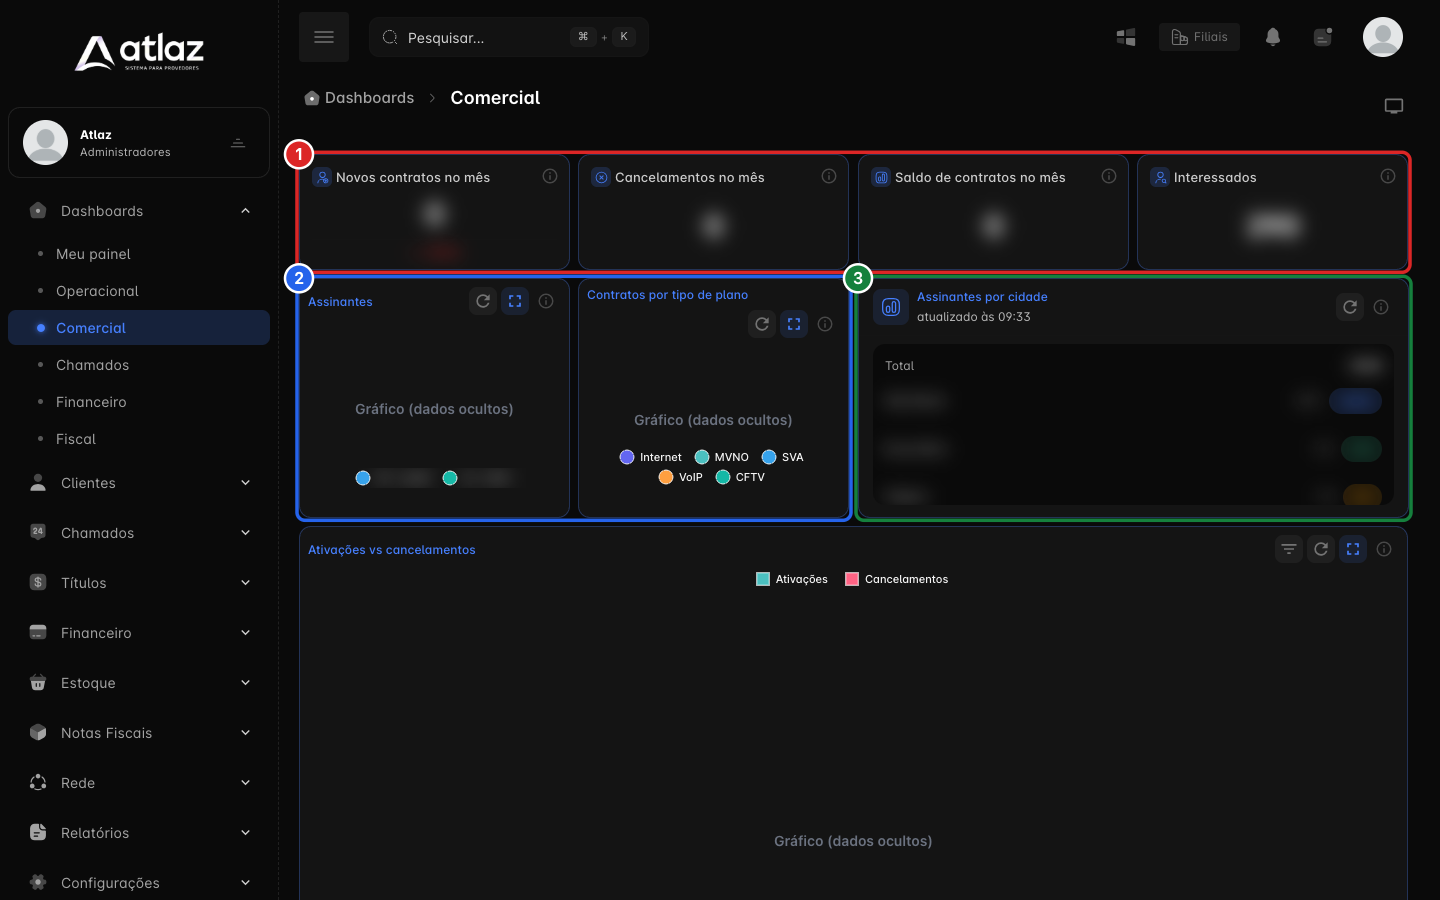Screen dimensions: 1440x900
Task: Open Chamados dashboard under Dashboards
Action: (139, 365)
